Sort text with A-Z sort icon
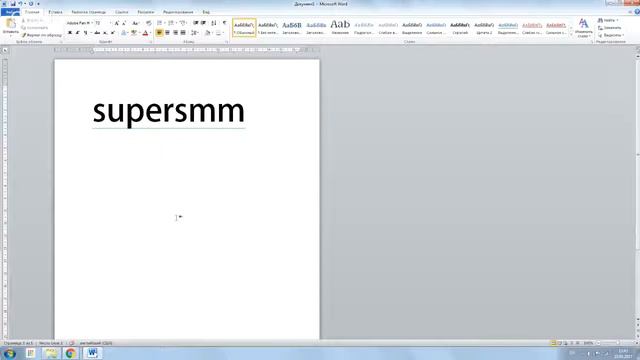Image resolution: width=640 pixels, height=360 pixels. click(213, 23)
